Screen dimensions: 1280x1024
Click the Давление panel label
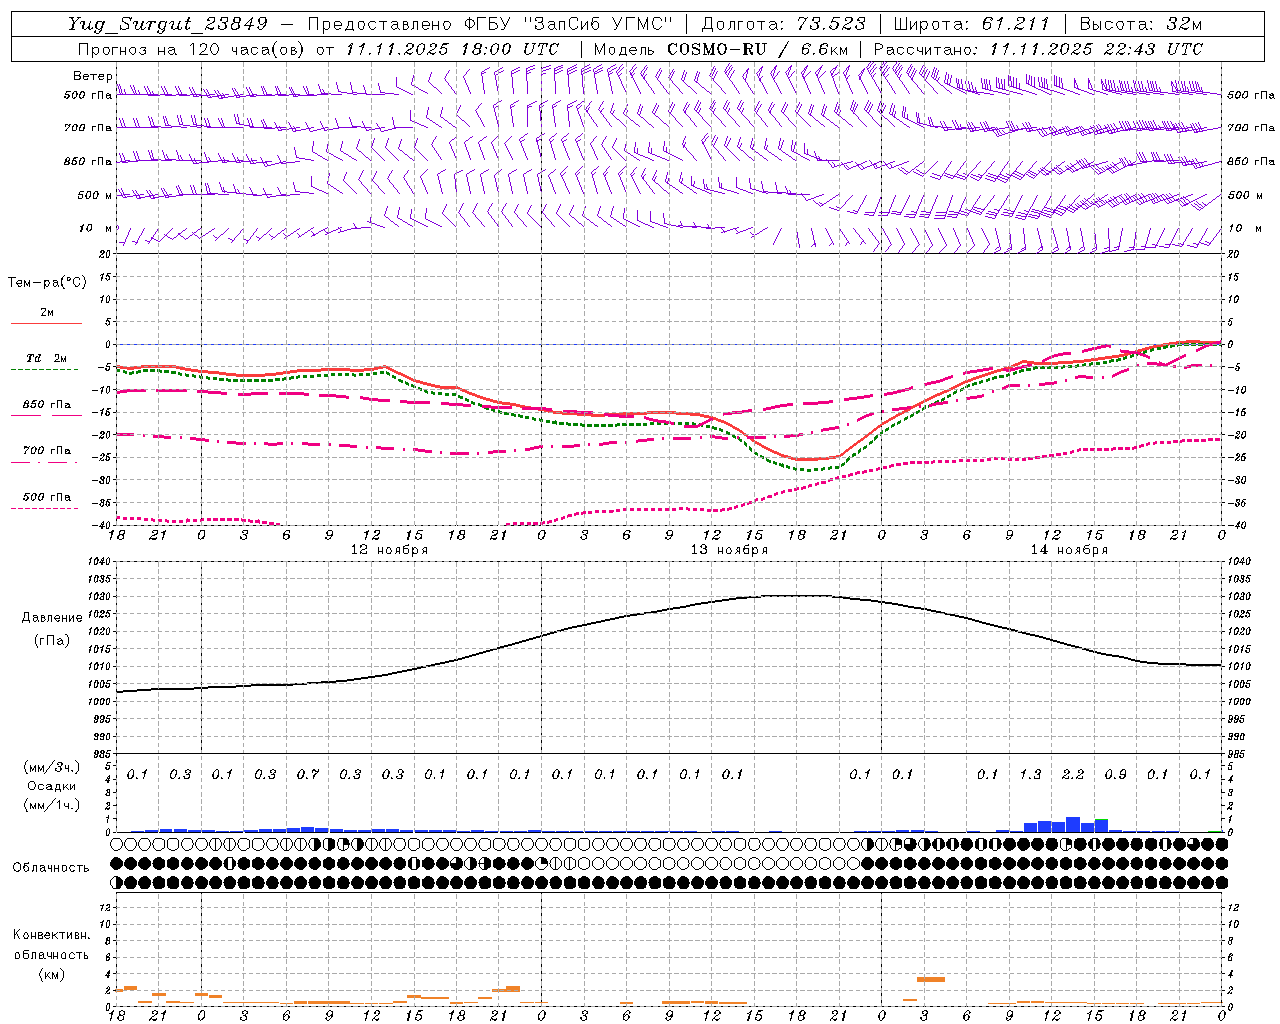coord(51,618)
